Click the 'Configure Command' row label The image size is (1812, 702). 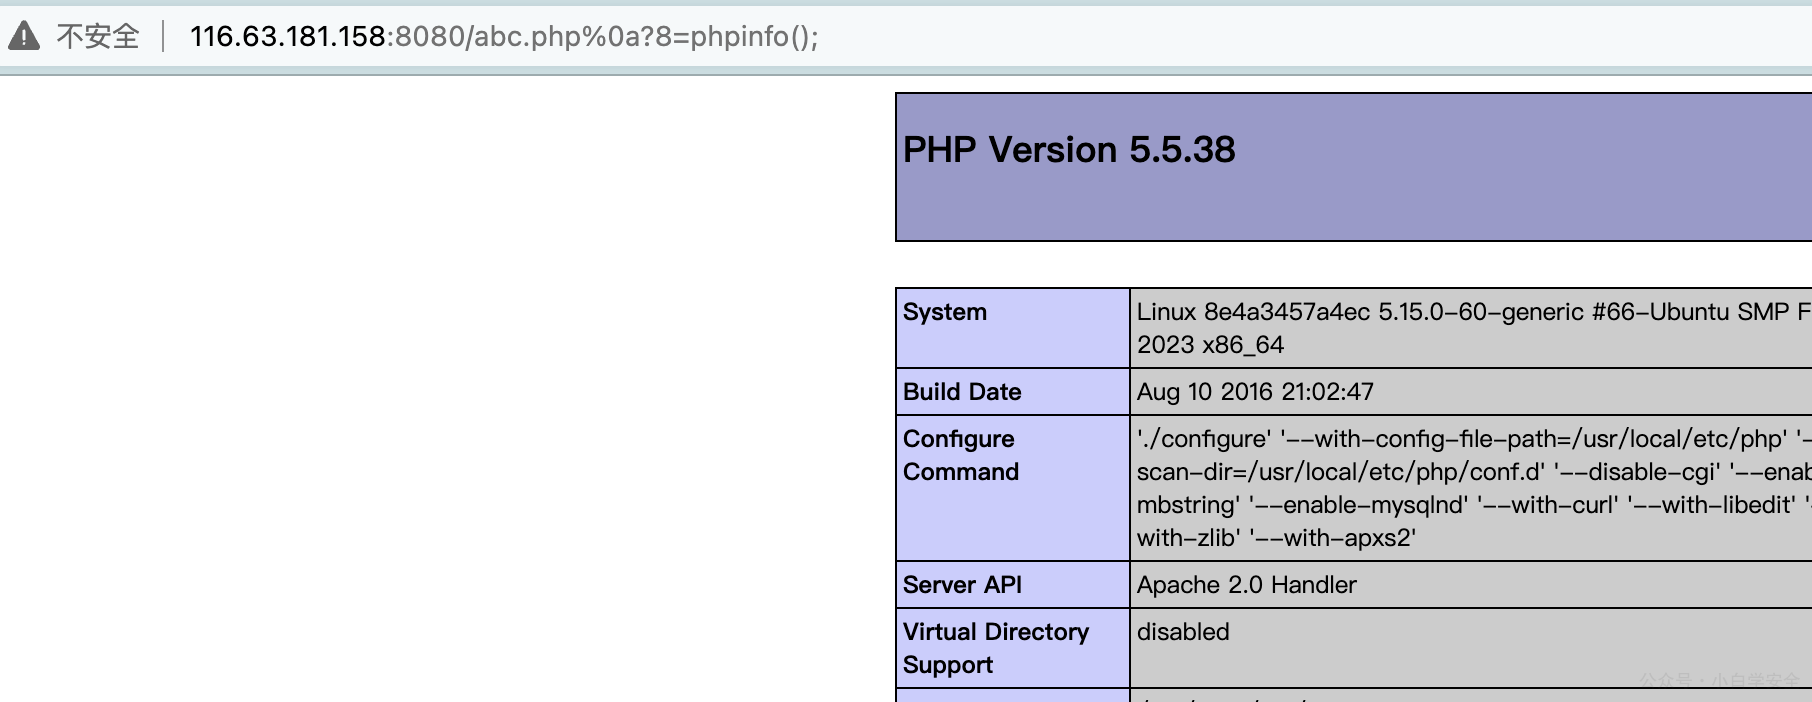coord(961,455)
